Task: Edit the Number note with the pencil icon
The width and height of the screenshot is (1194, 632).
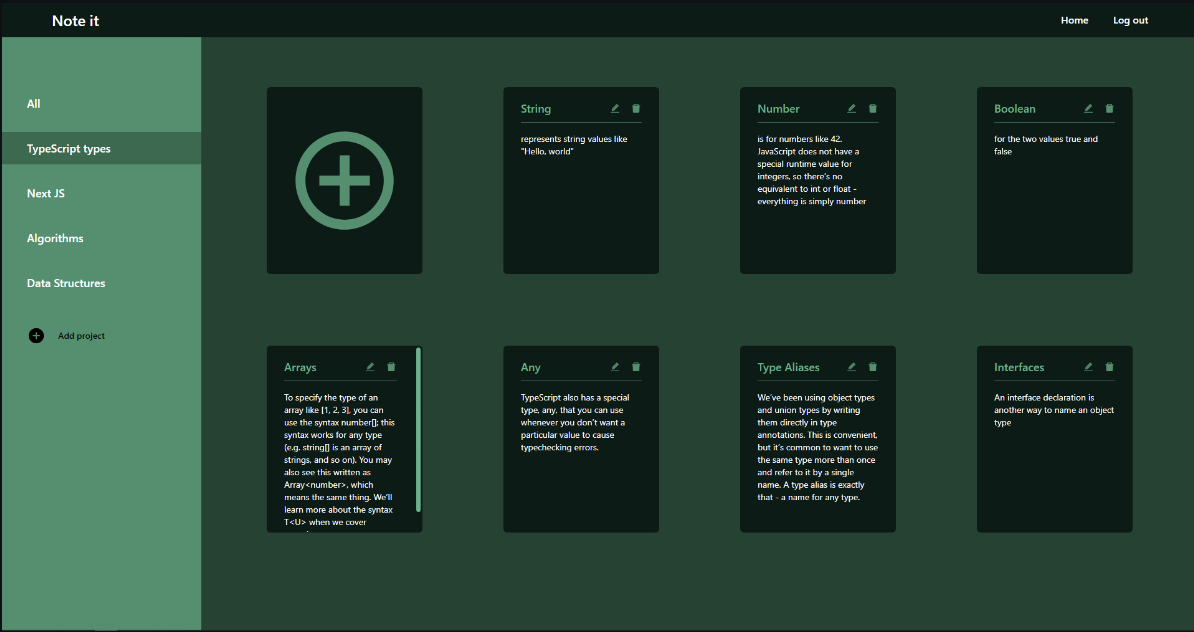Action: (850, 108)
